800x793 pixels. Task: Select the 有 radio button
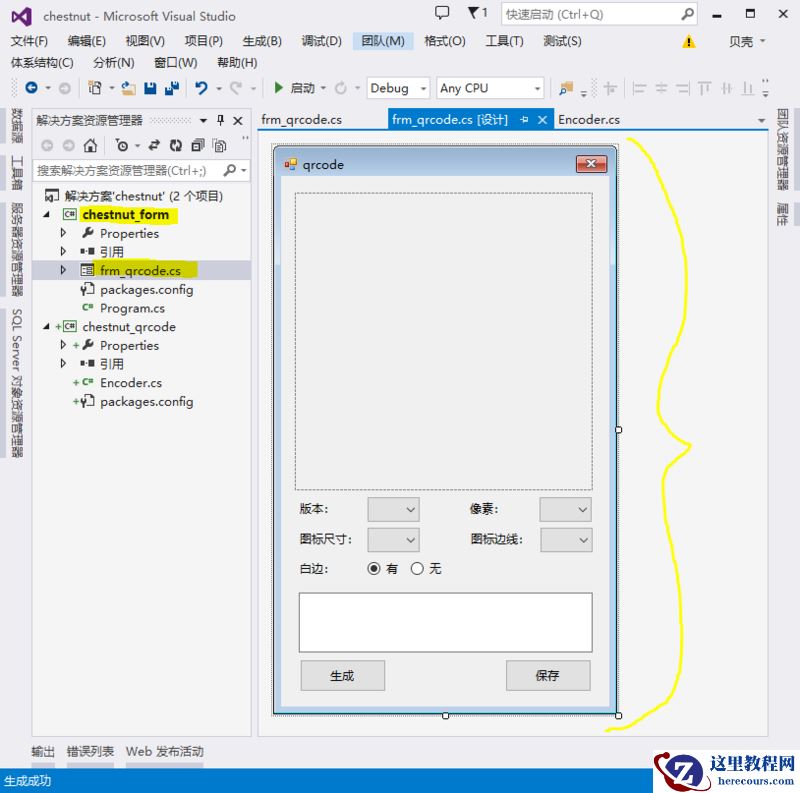[x=374, y=568]
